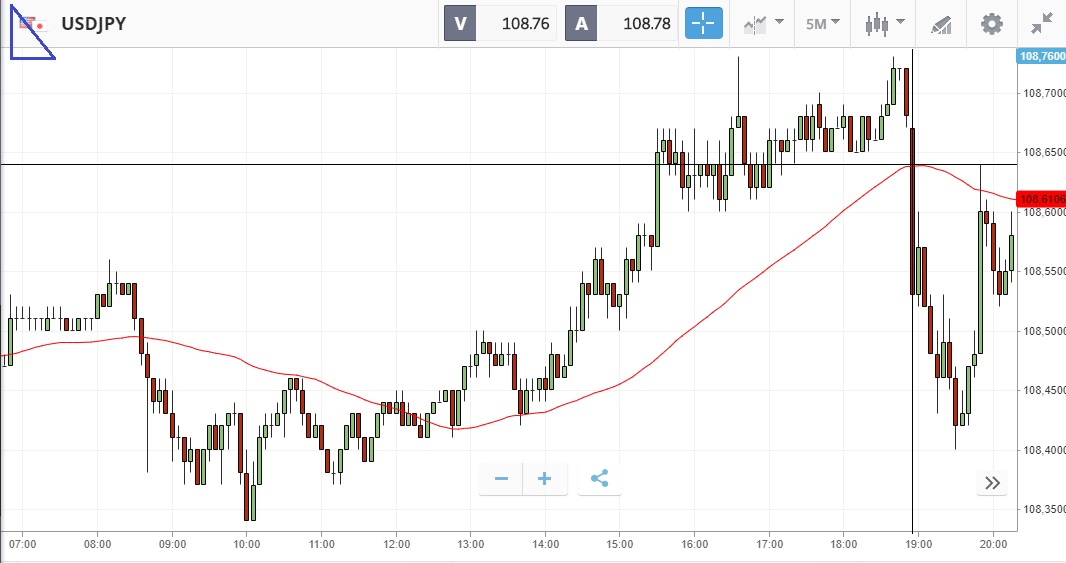
Task: Click the USDJPY instrument name
Action: (x=94, y=23)
